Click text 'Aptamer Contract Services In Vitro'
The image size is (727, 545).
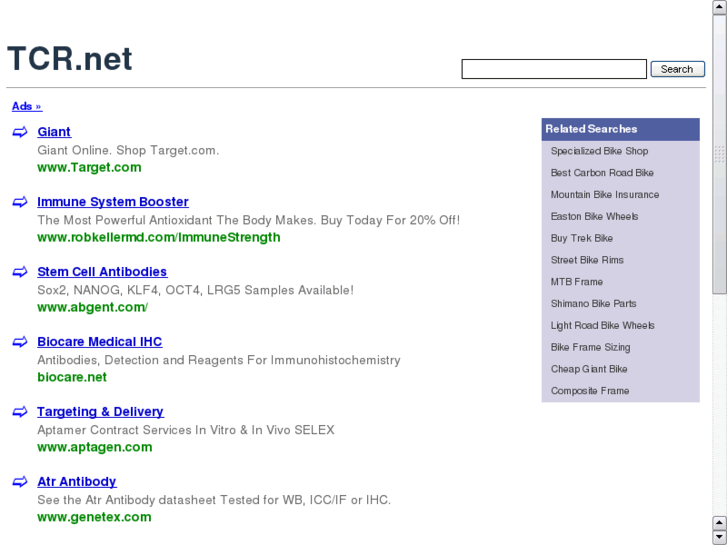click(136, 430)
